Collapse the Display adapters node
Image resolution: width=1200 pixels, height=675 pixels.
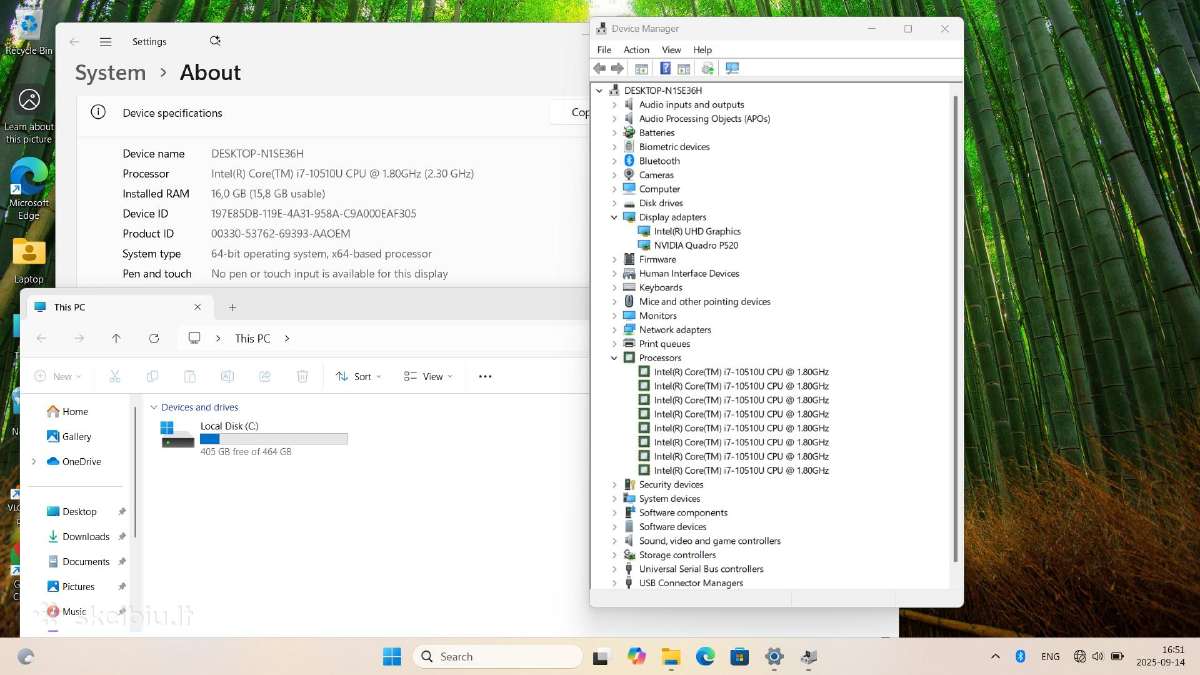click(x=615, y=217)
